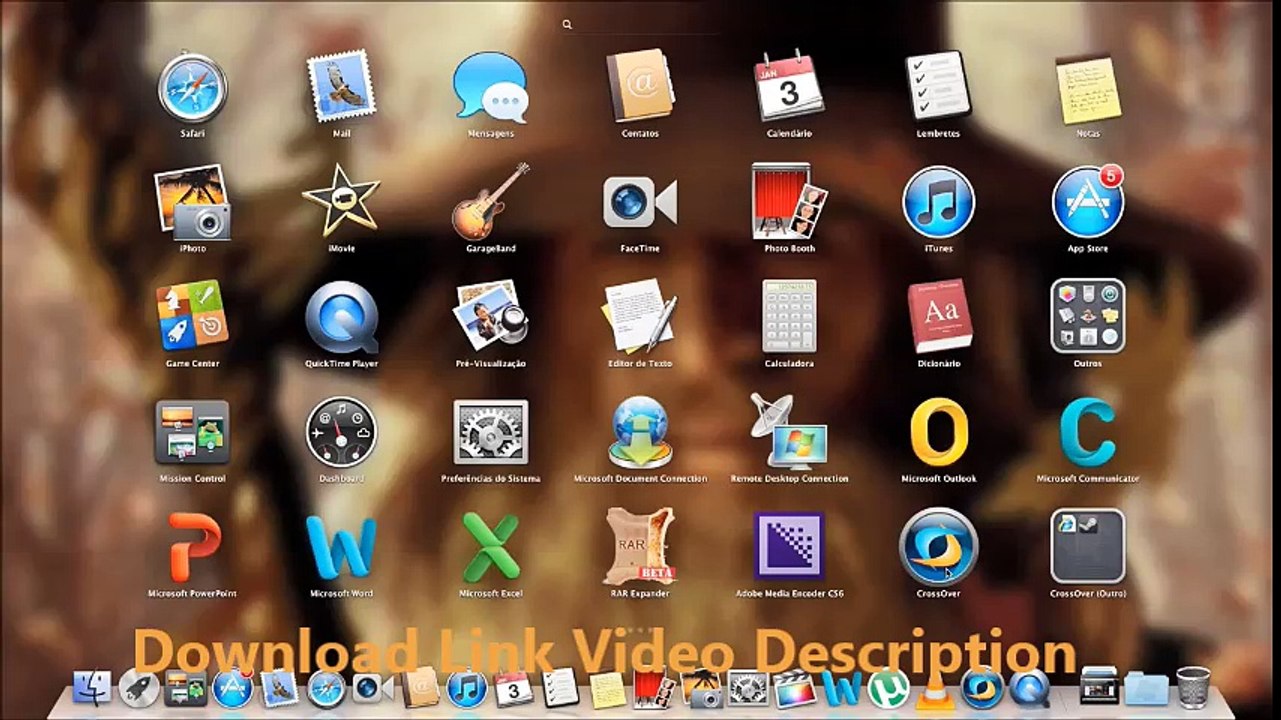Open the CrossOver (Outro) folder
Viewport: 1281px width, 720px height.
(1088, 547)
